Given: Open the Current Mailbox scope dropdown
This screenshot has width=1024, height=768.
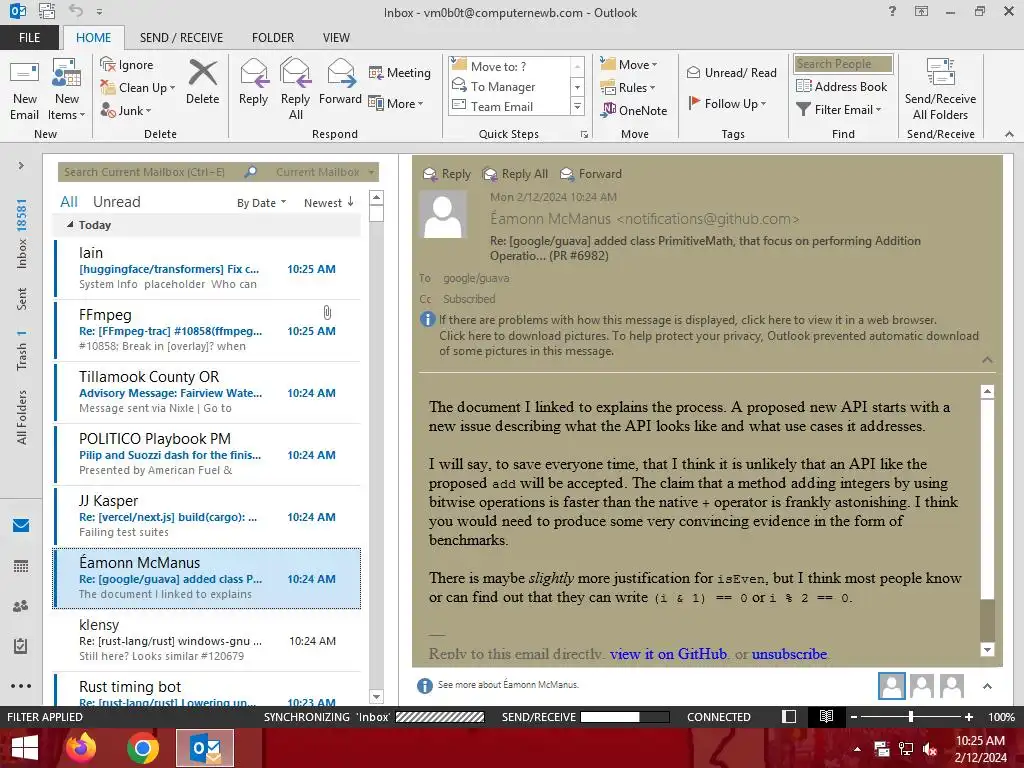Looking at the screenshot, I should point(325,172).
